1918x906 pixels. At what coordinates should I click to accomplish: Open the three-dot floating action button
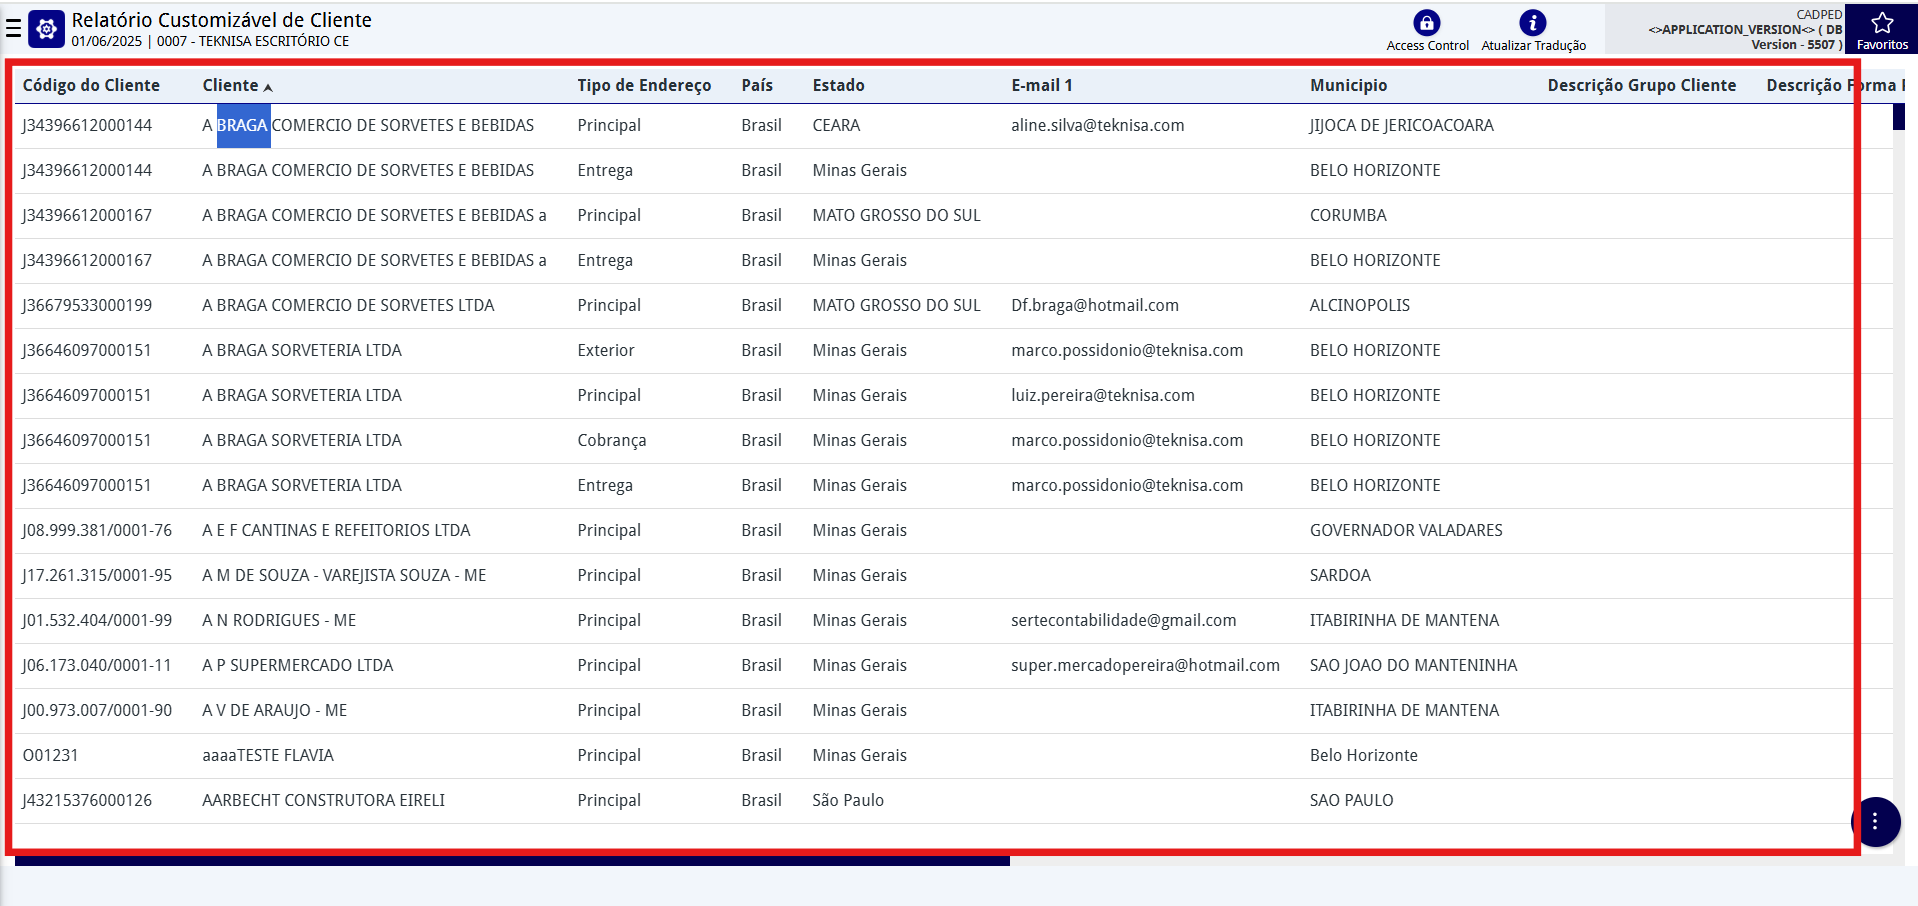coord(1875,822)
